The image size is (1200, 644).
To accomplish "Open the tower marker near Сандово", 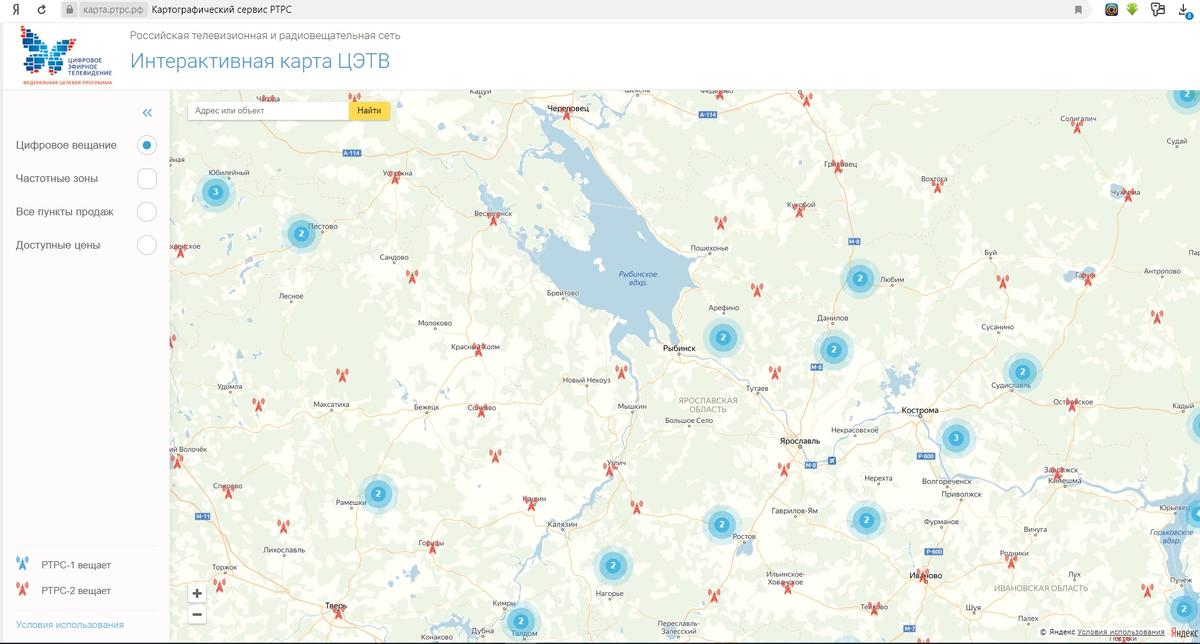I will [x=411, y=276].
